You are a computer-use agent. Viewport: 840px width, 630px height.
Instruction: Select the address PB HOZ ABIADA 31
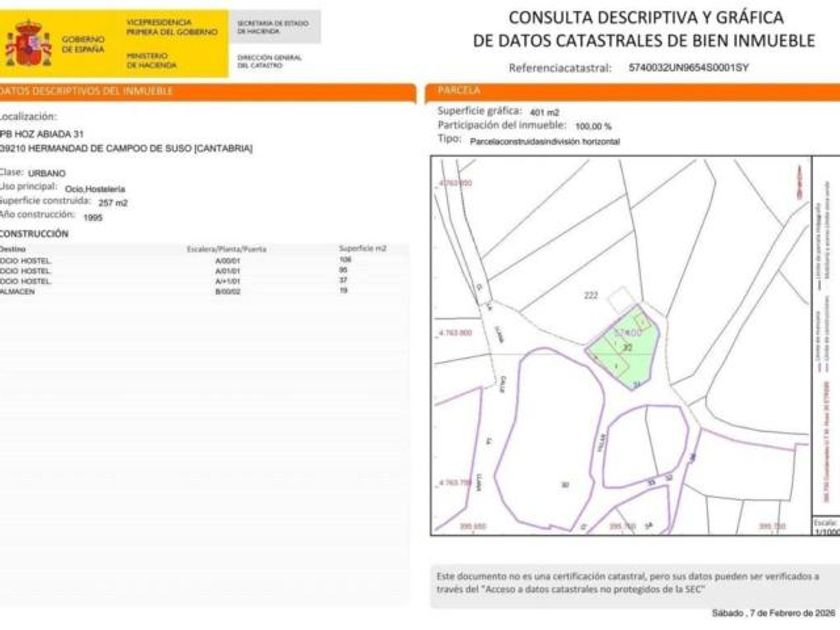[42, 134]
